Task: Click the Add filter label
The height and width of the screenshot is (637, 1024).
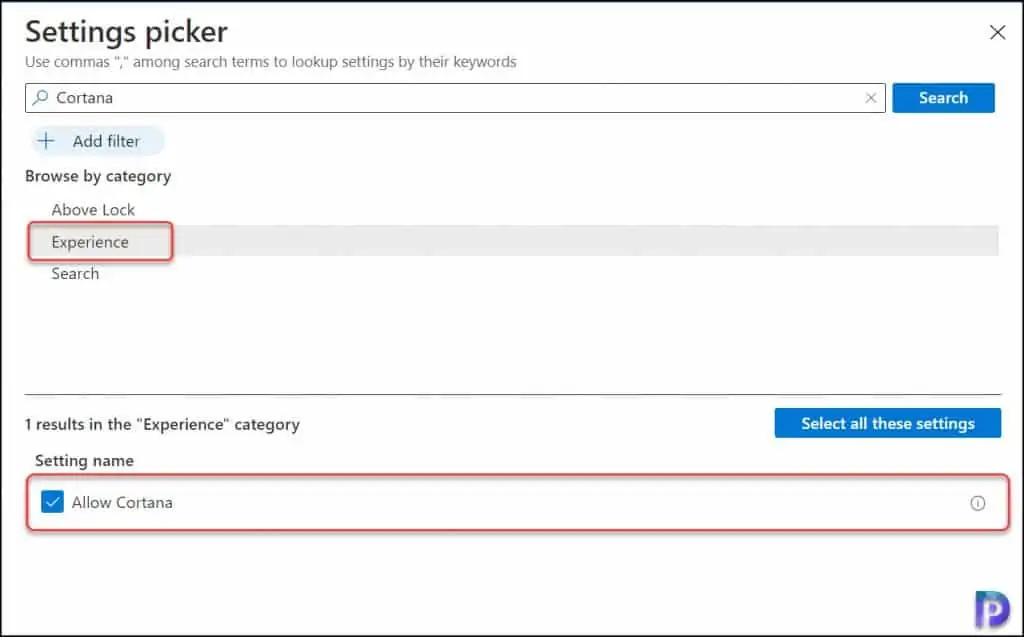Action: [x=106, y=141]
